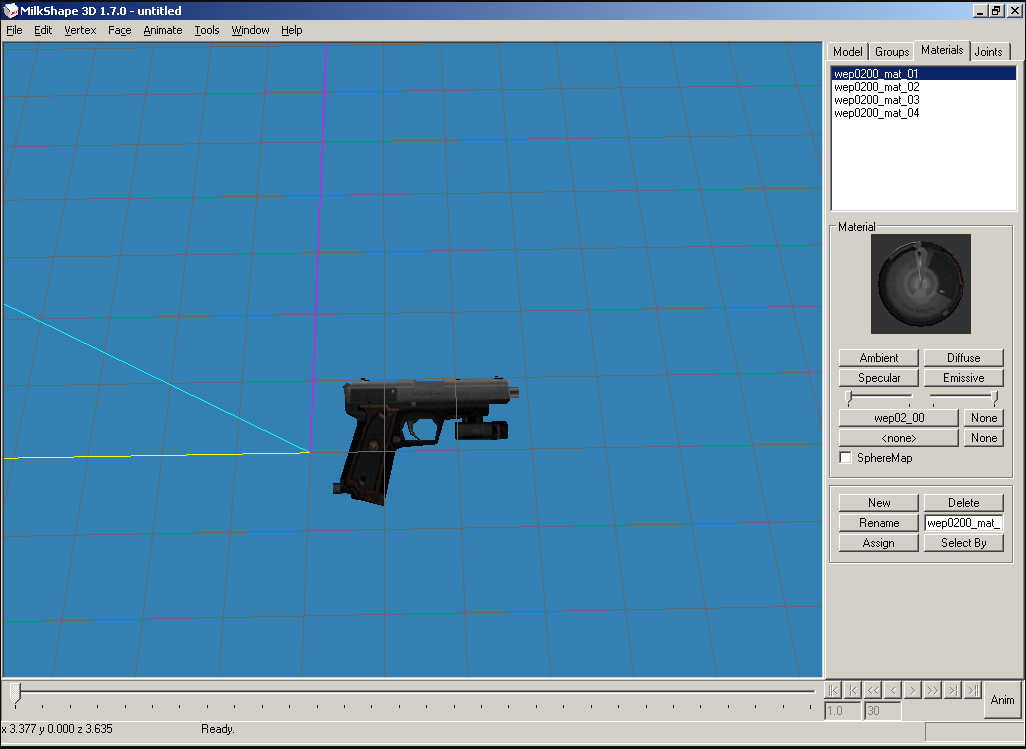Open the File menu
Screen dimensions: 1026x749
(x=14, y=30)
